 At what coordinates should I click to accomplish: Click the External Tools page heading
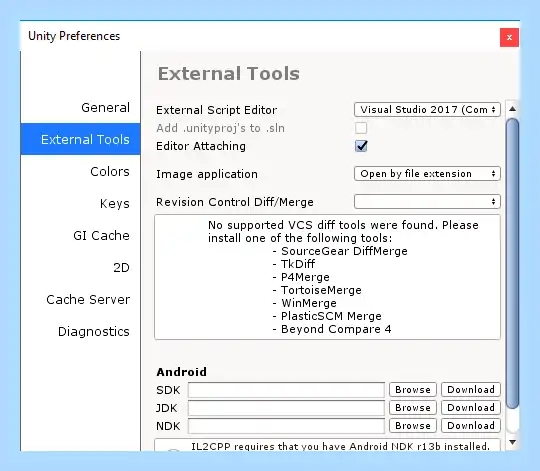(229, 73)
